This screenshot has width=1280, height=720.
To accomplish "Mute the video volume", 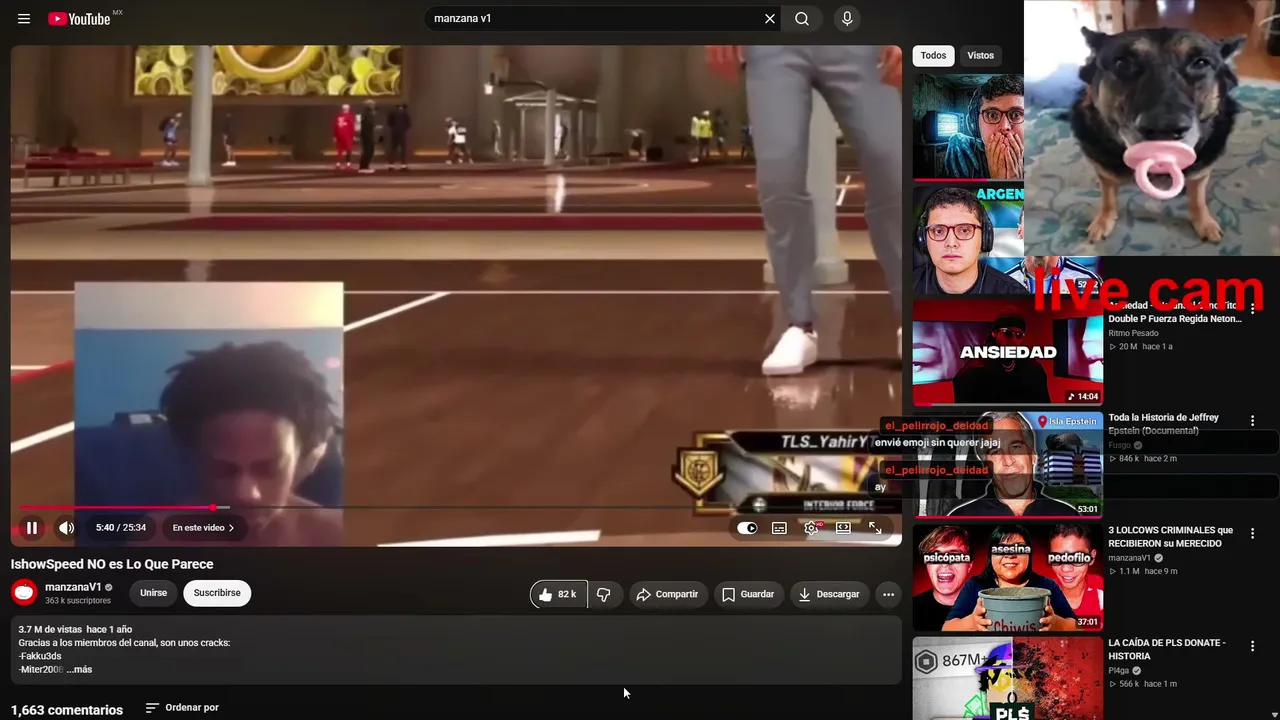I will pos(66,528).
